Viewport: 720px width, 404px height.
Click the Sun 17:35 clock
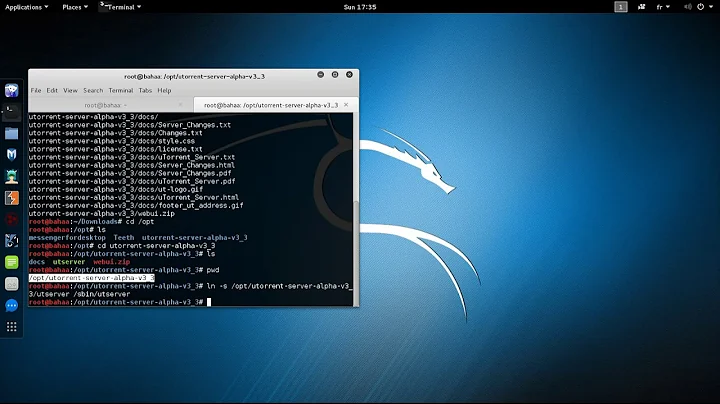click(x=360, y=7)
